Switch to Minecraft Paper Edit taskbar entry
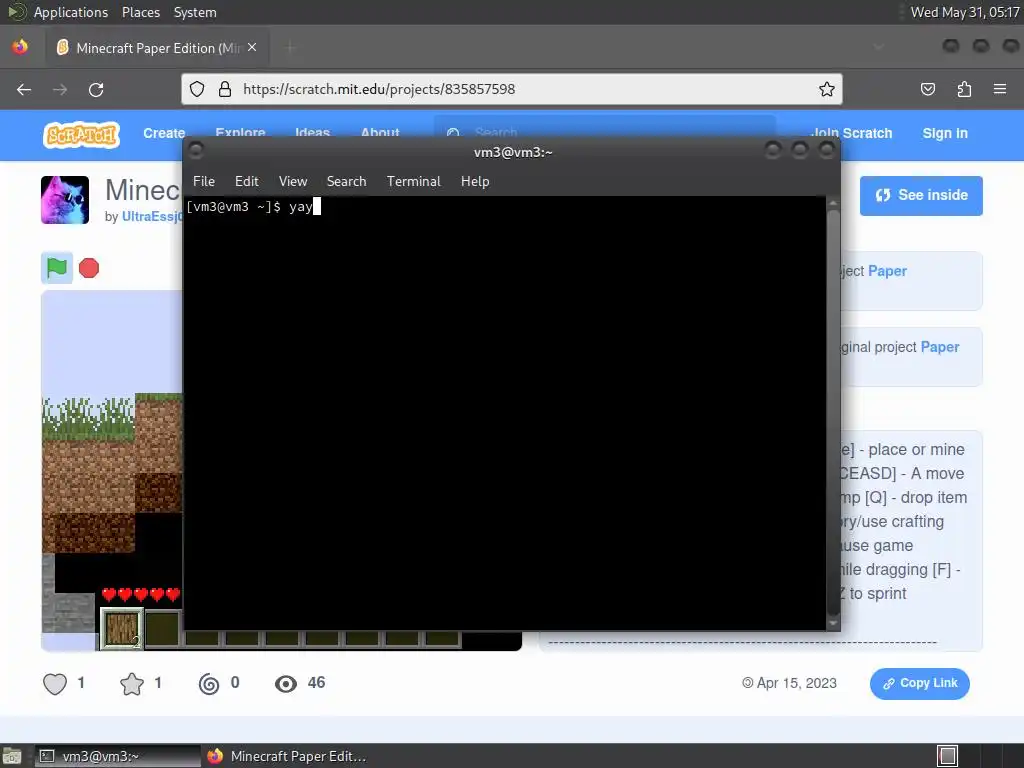The width and height of the screenshot is (1024, 768). coord(287,756)
